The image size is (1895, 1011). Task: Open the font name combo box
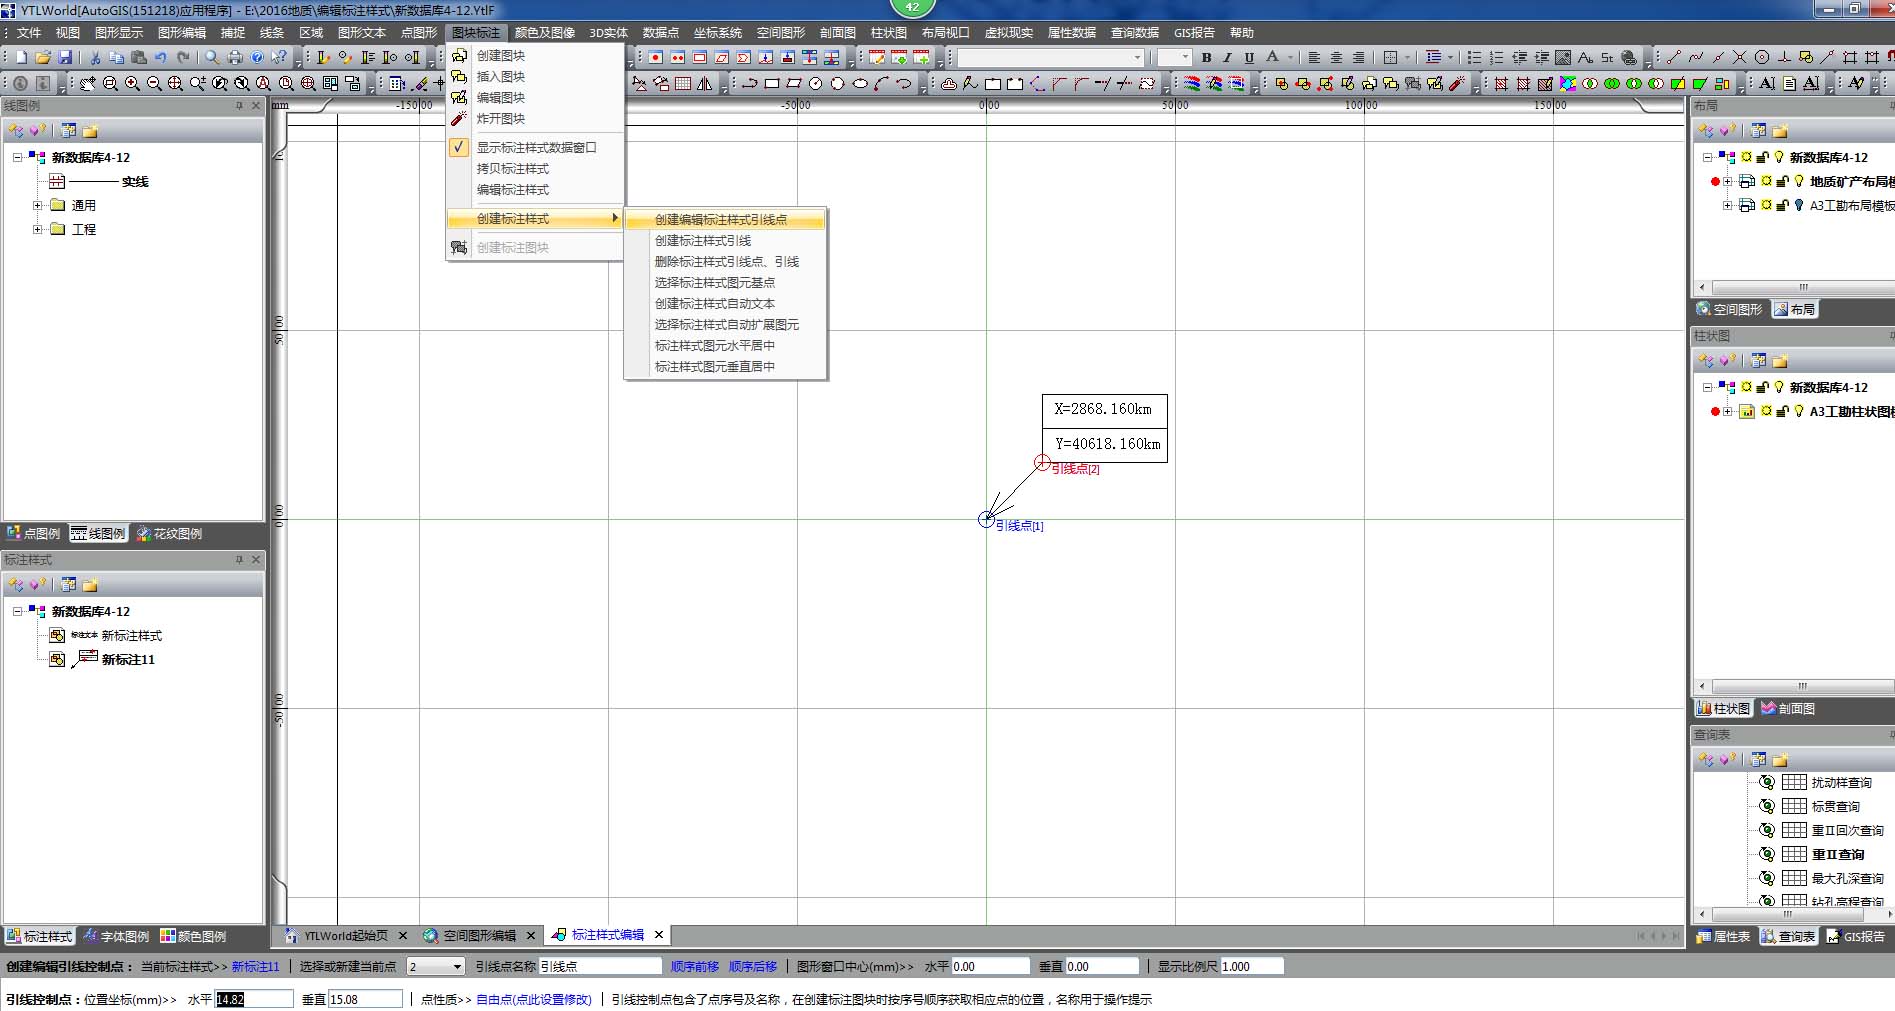click(x=1050, y=58)
